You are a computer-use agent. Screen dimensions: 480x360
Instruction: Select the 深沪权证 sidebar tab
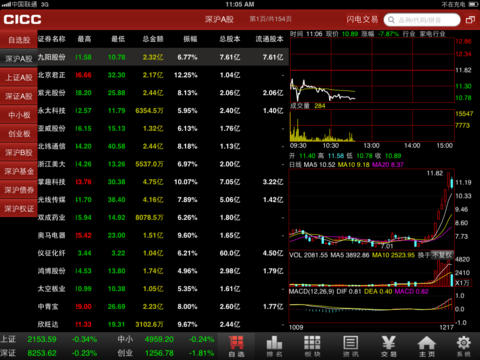pyautogui.click(x=19, y=209)
